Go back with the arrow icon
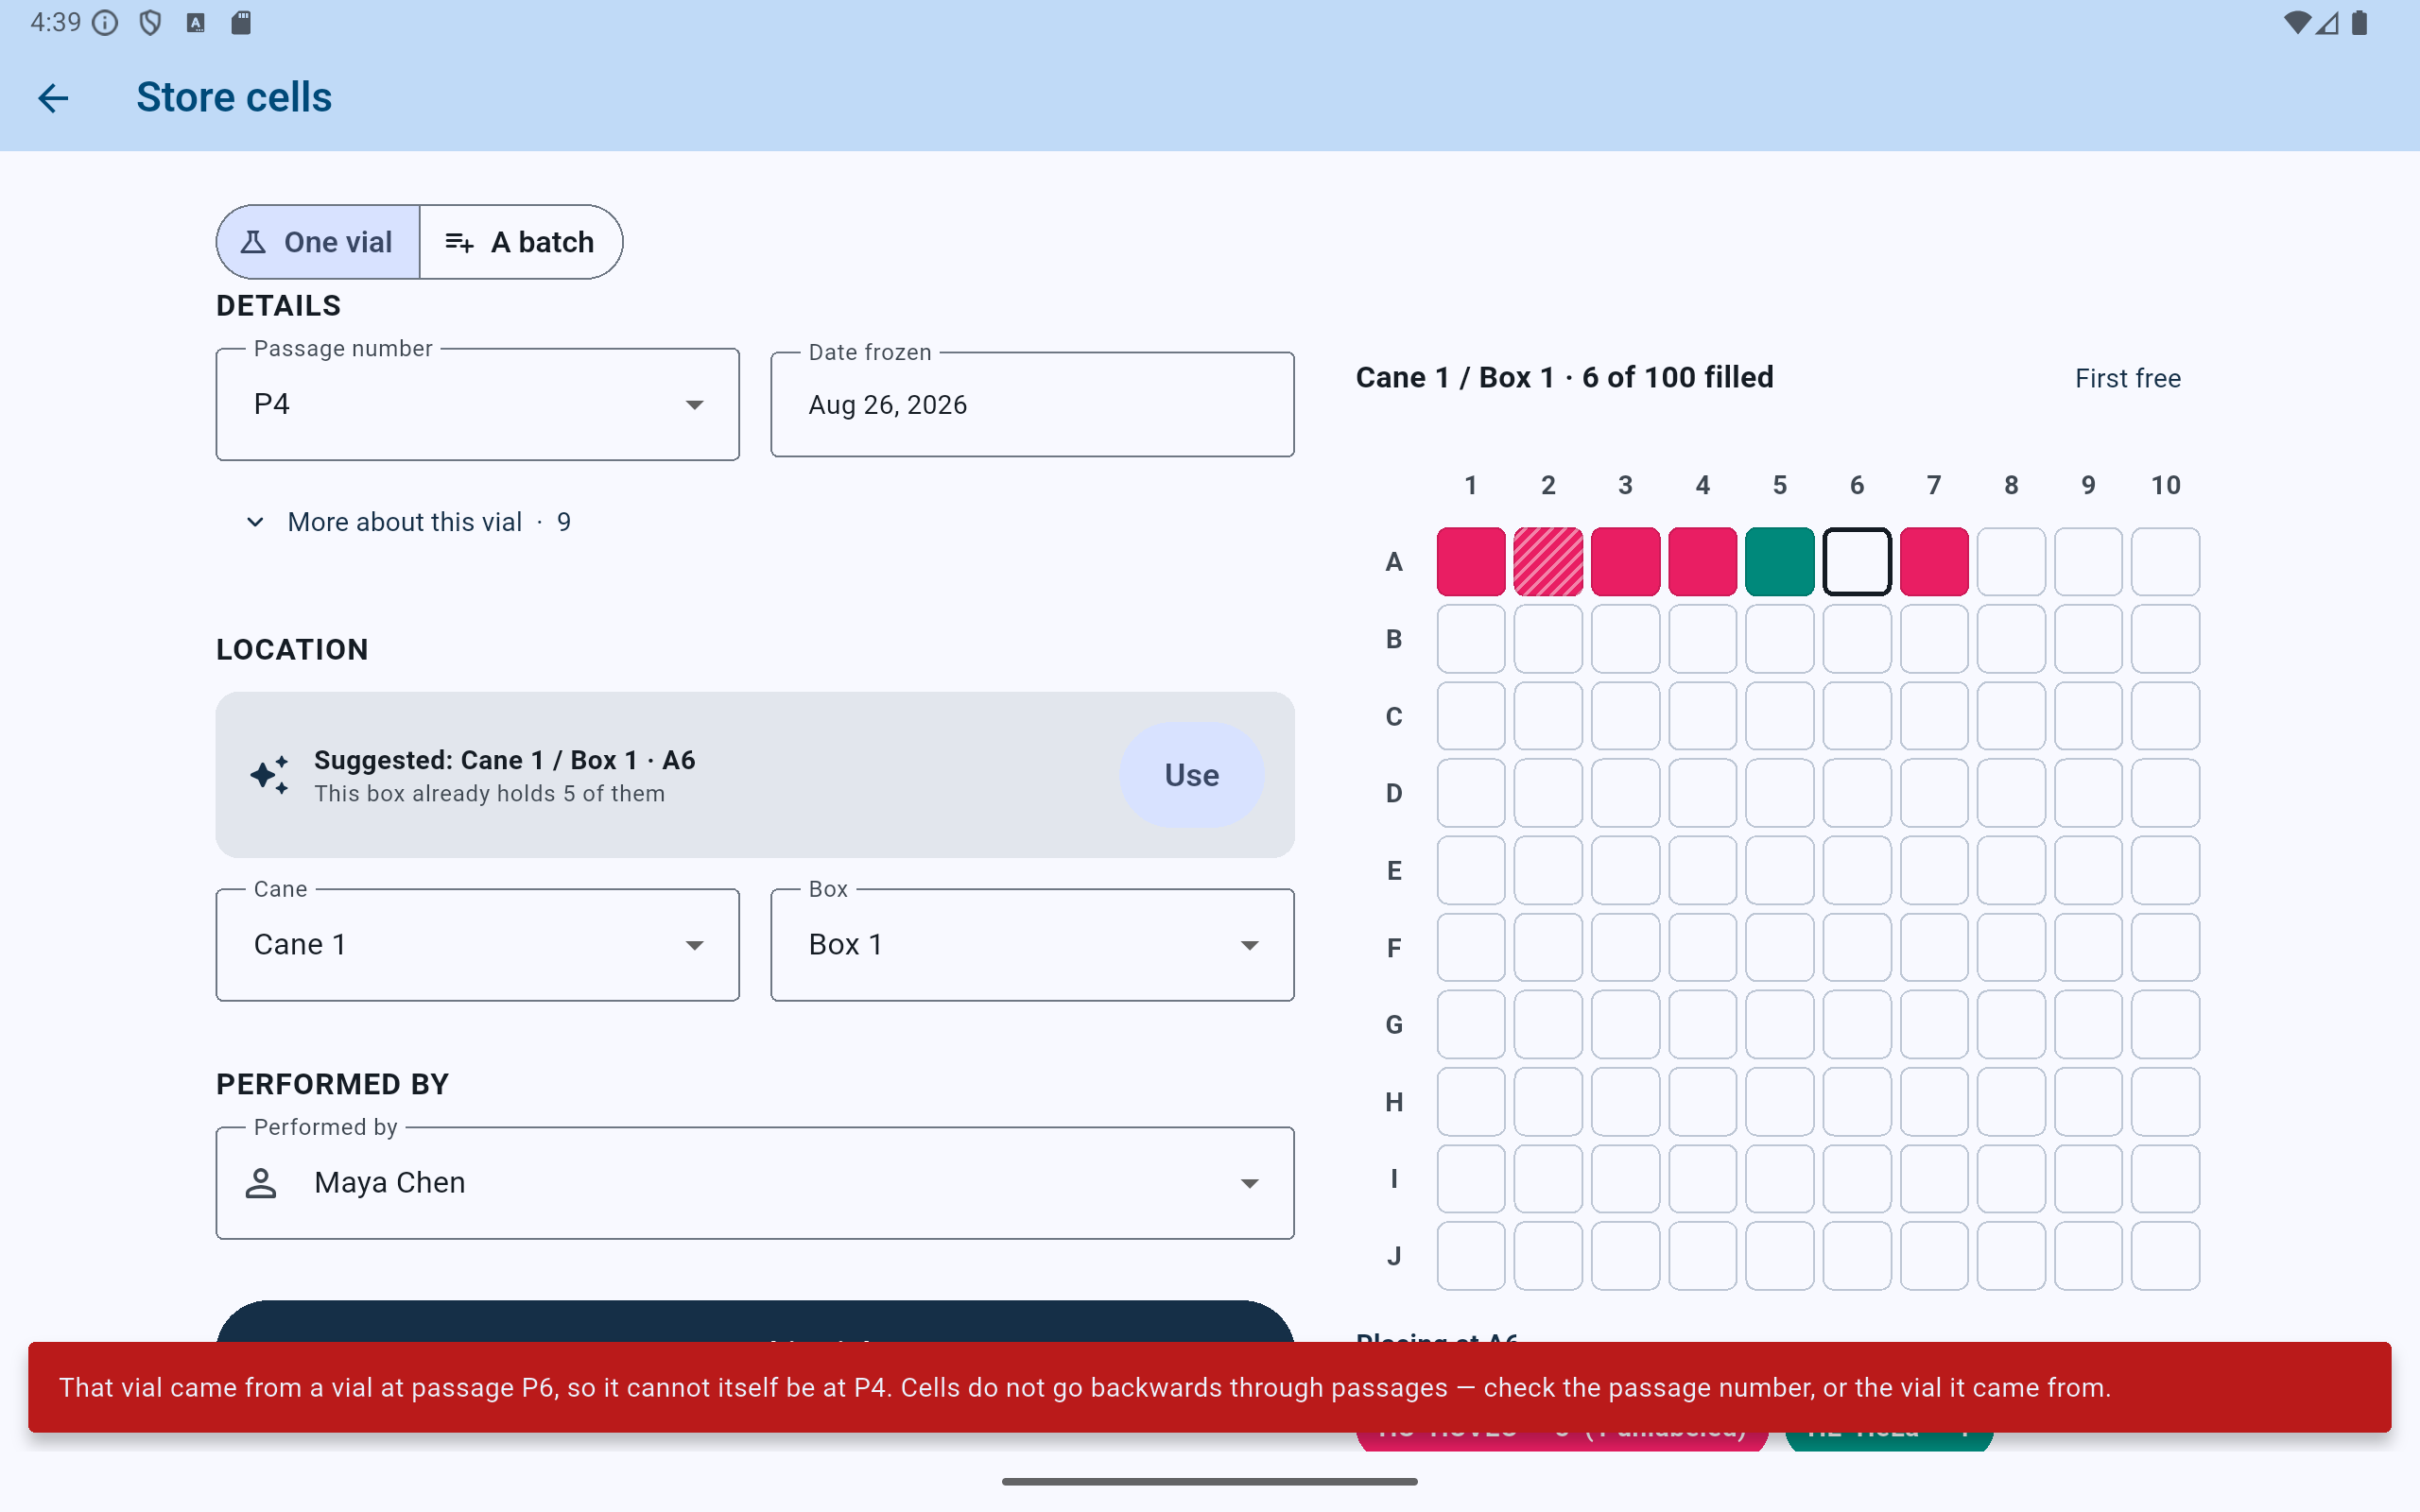The height and width of the screenshot is (1512, 2420). 53,97
